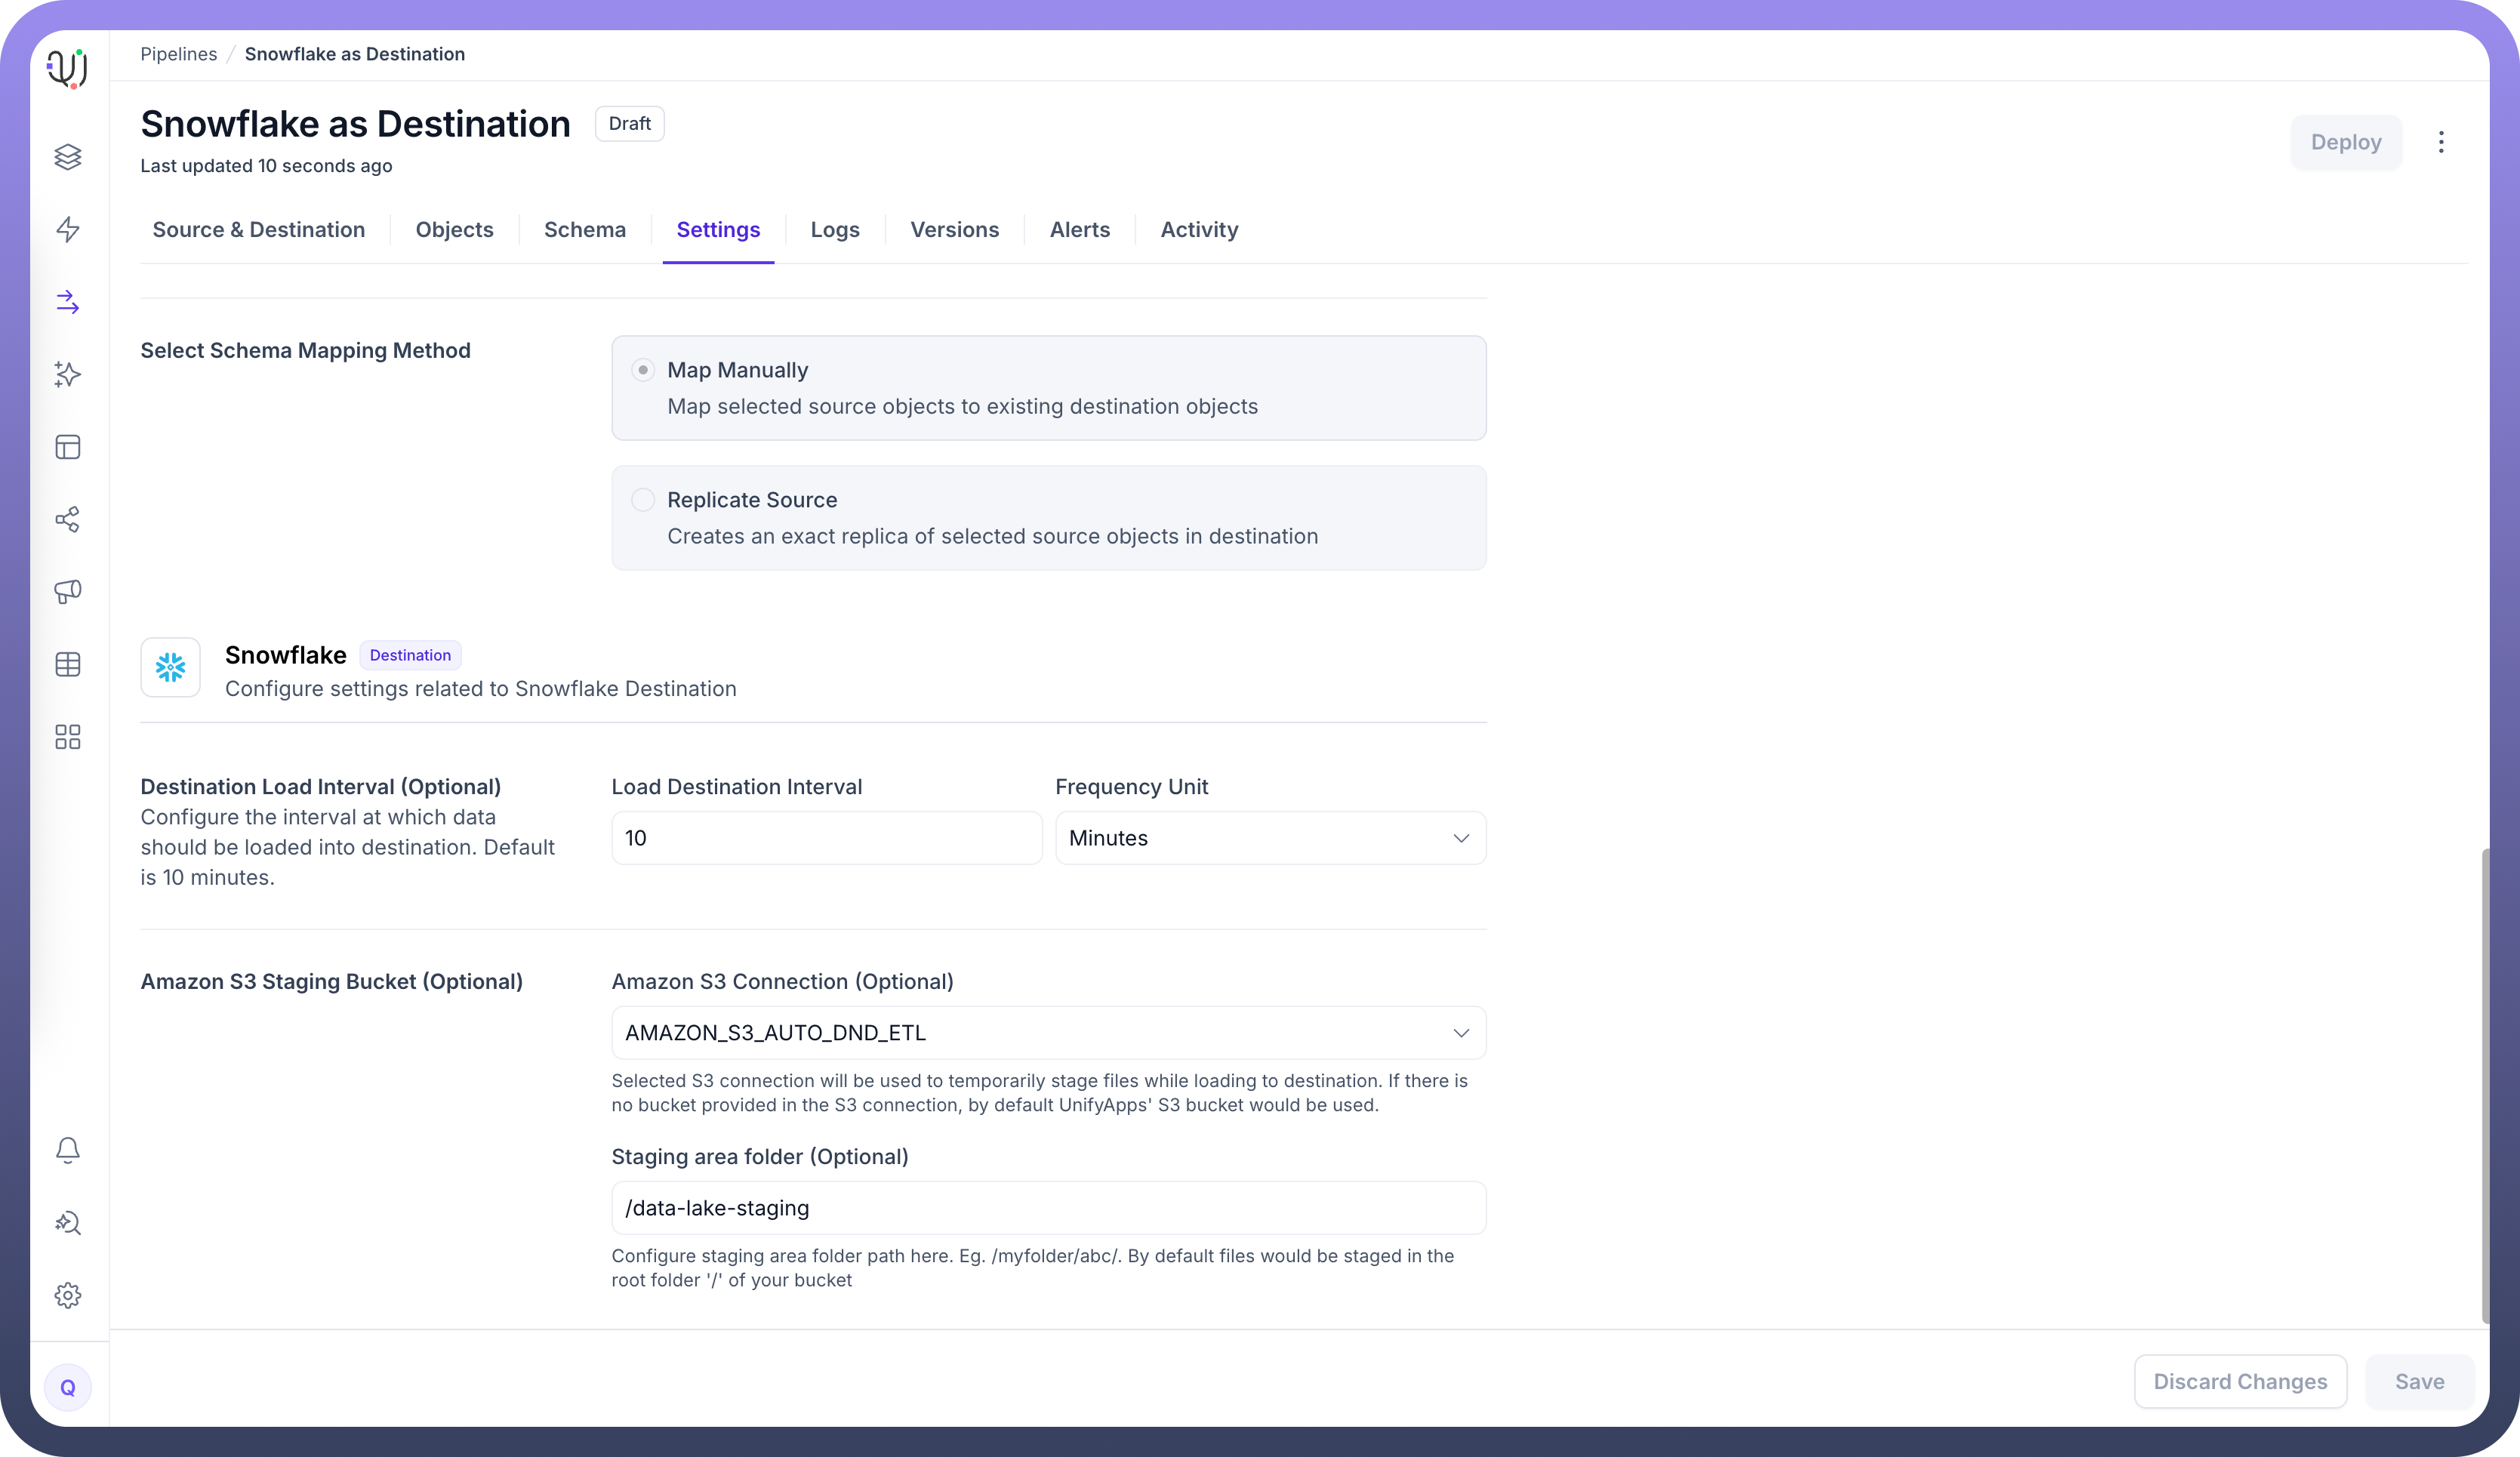Screen dimensions: 2520x1457
Task: Select the Map Manually radio button
Action: tap(643, 370)
